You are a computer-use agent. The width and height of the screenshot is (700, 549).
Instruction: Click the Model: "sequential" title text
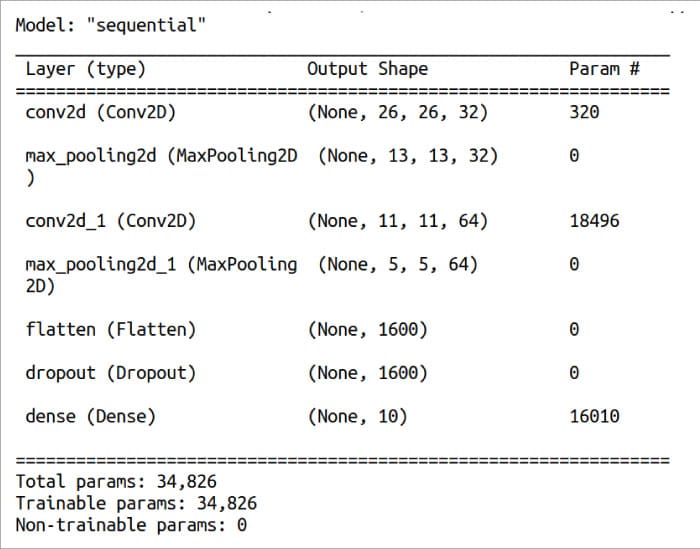pyautogui.click(x=110, y=25)
